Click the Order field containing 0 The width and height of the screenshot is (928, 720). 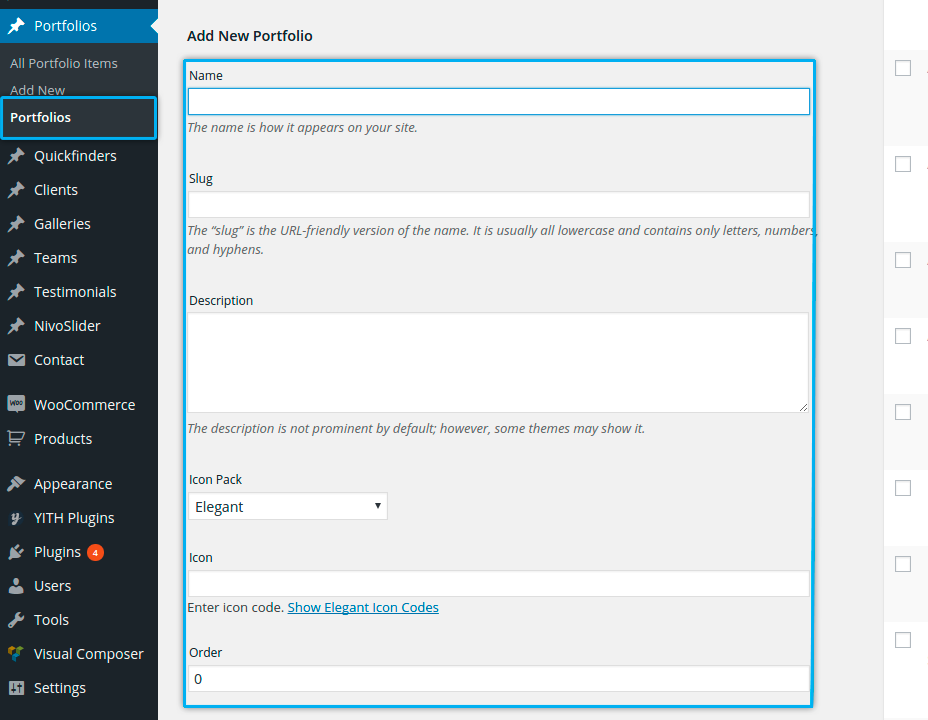pyautogui.click(x=498, y=679)
